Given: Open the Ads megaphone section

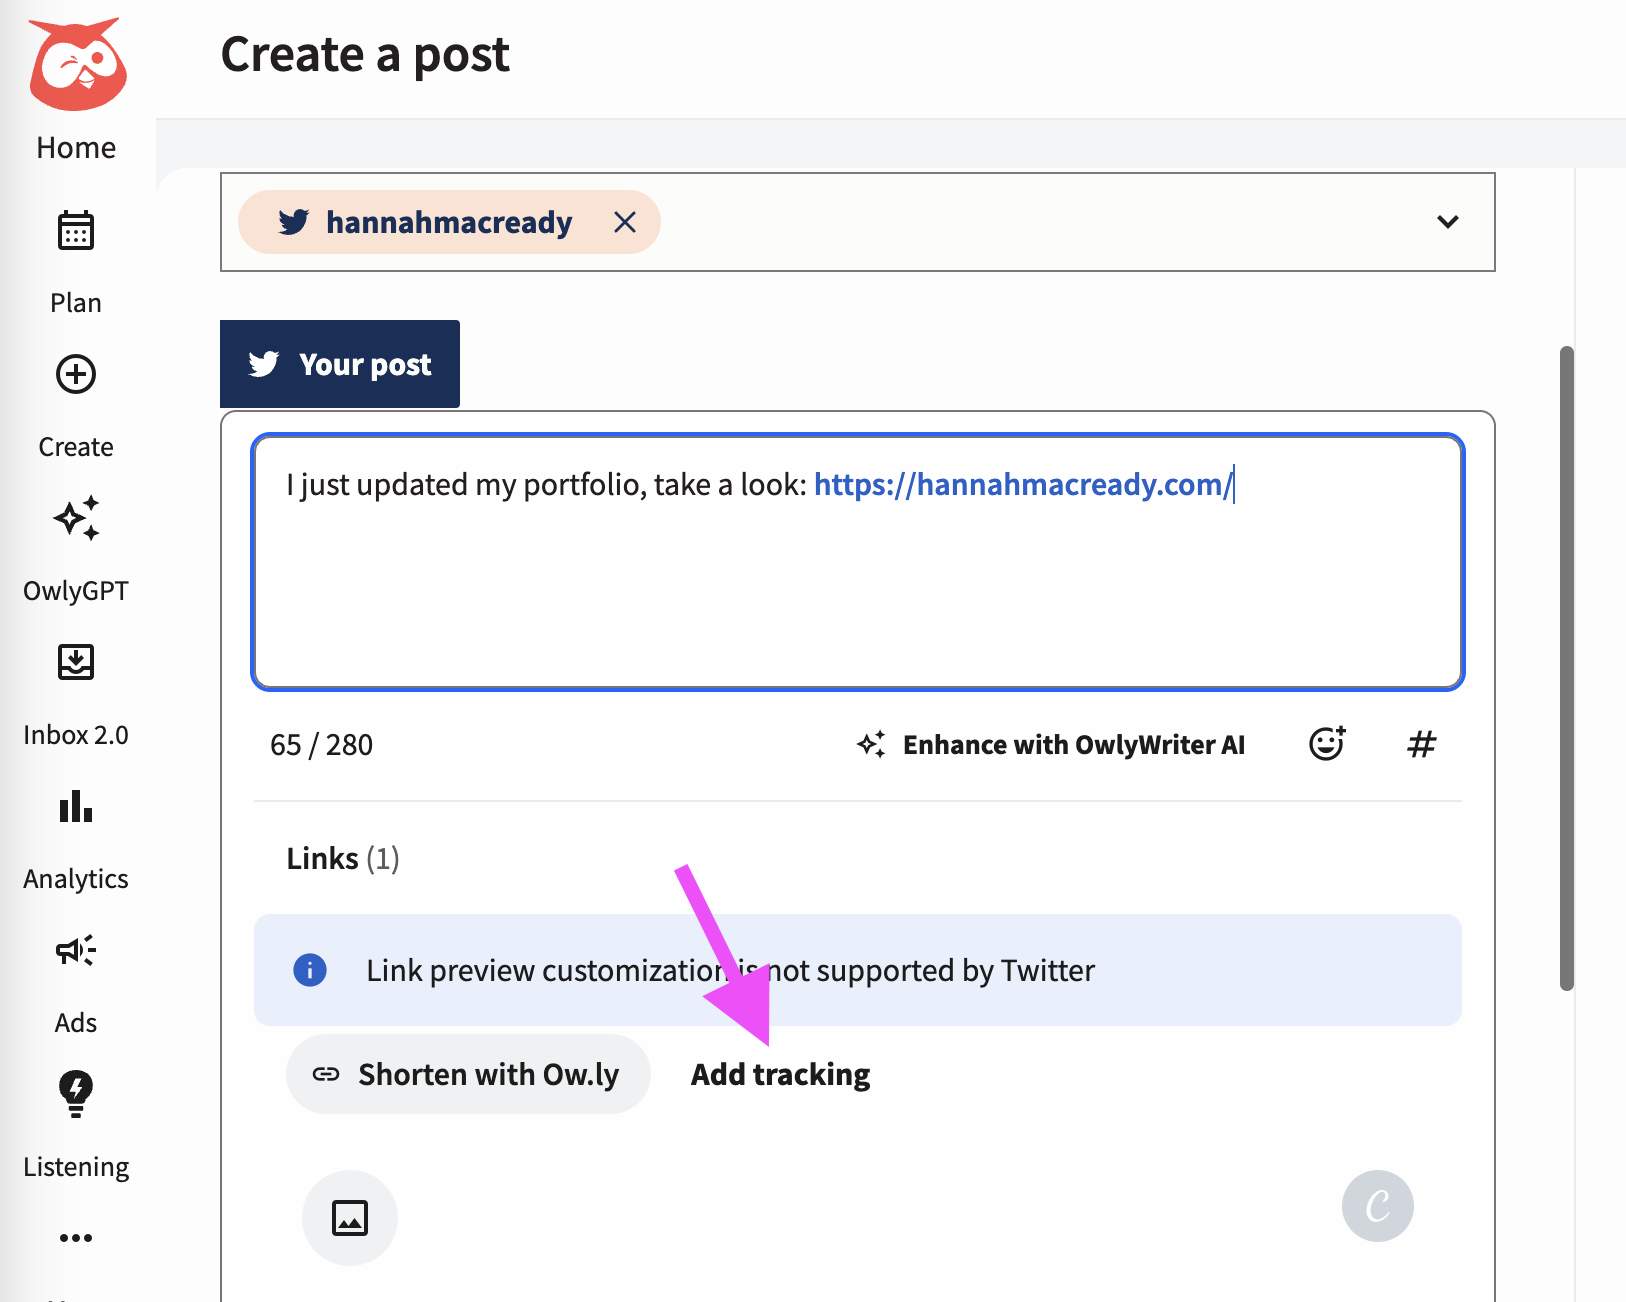Looking at the screenshot, I should 75,980.
